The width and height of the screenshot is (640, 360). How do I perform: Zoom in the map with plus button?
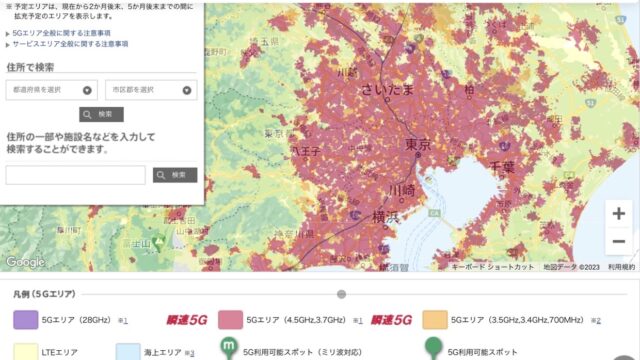coord(619,213)
